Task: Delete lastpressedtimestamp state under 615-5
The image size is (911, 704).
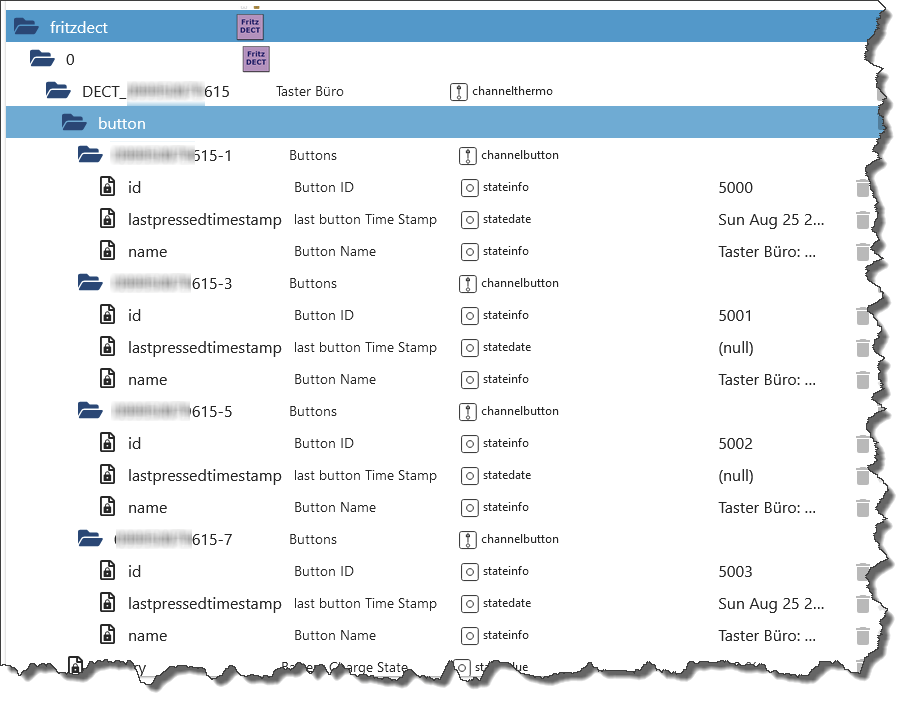Action: coord(863,476)
